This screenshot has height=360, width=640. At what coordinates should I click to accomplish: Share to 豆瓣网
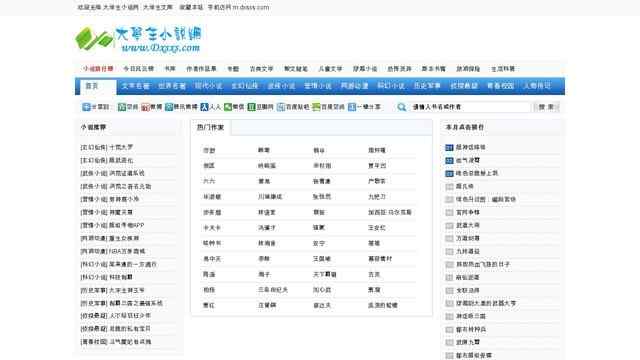[x=251, y=107]
